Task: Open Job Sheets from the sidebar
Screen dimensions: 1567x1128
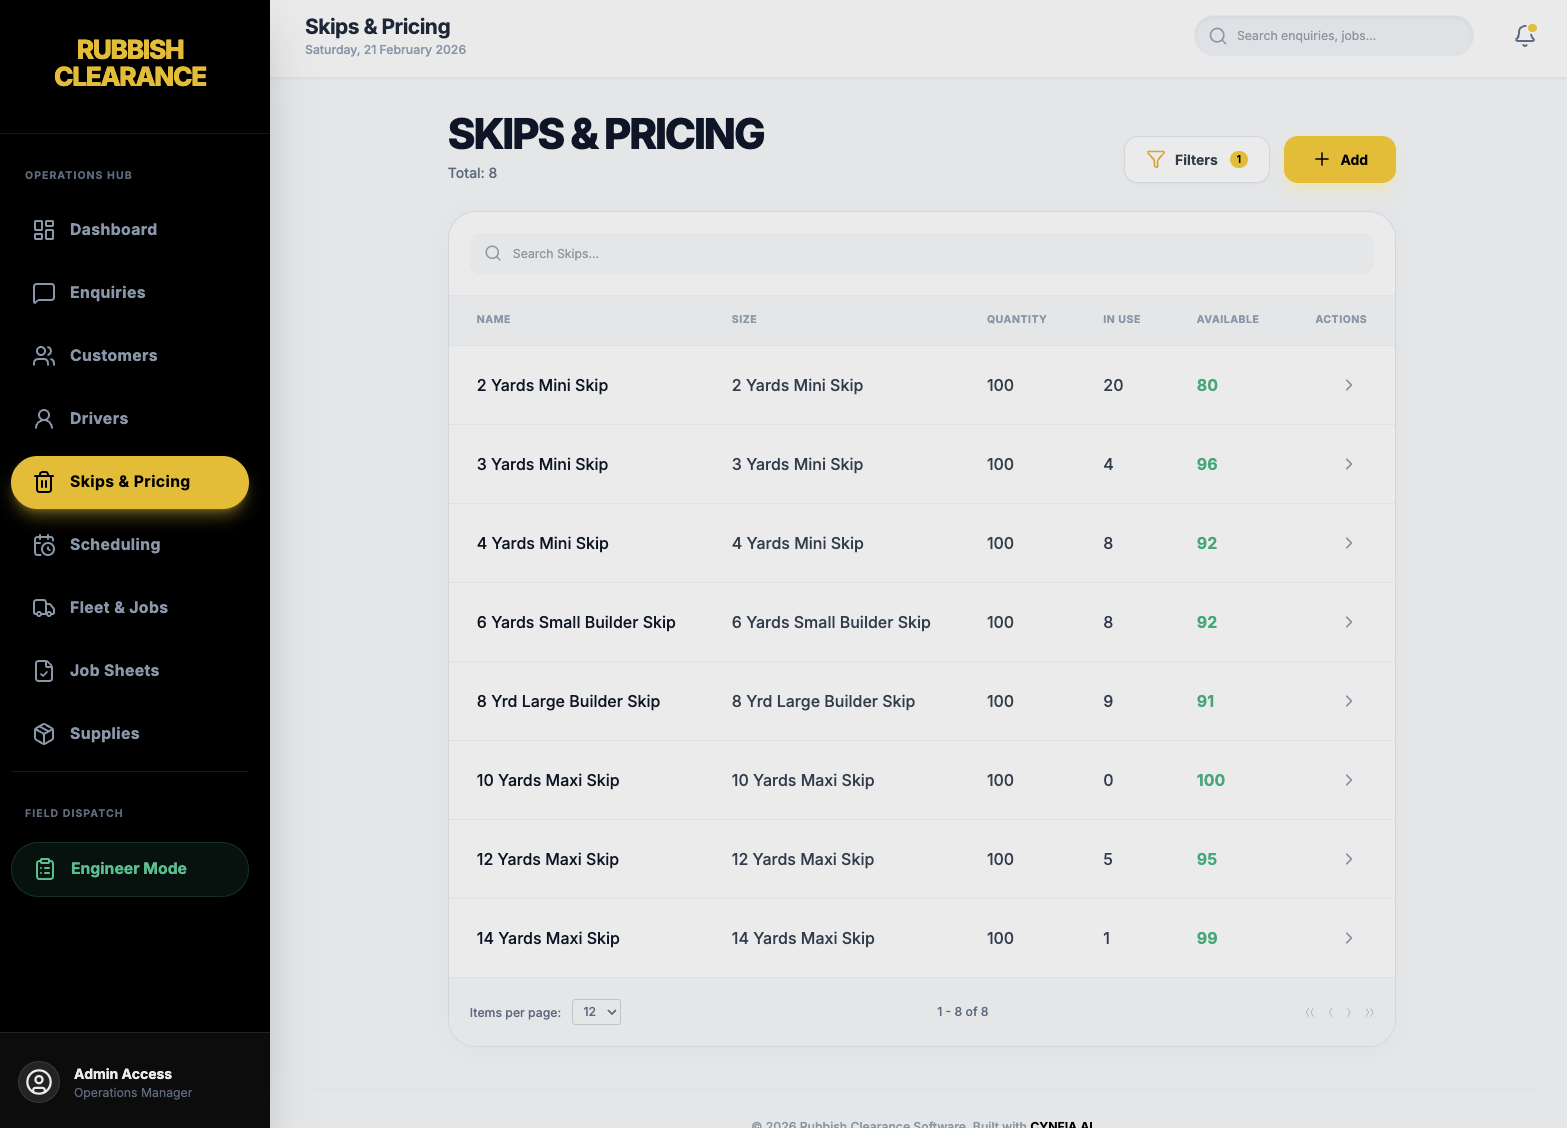Action: pos(114,670)
